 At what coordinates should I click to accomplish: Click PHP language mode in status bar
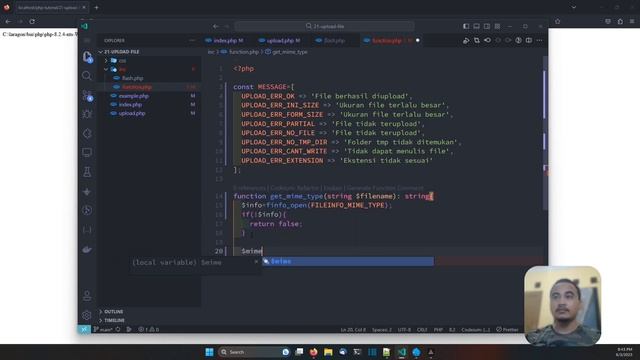pos(438,329)
